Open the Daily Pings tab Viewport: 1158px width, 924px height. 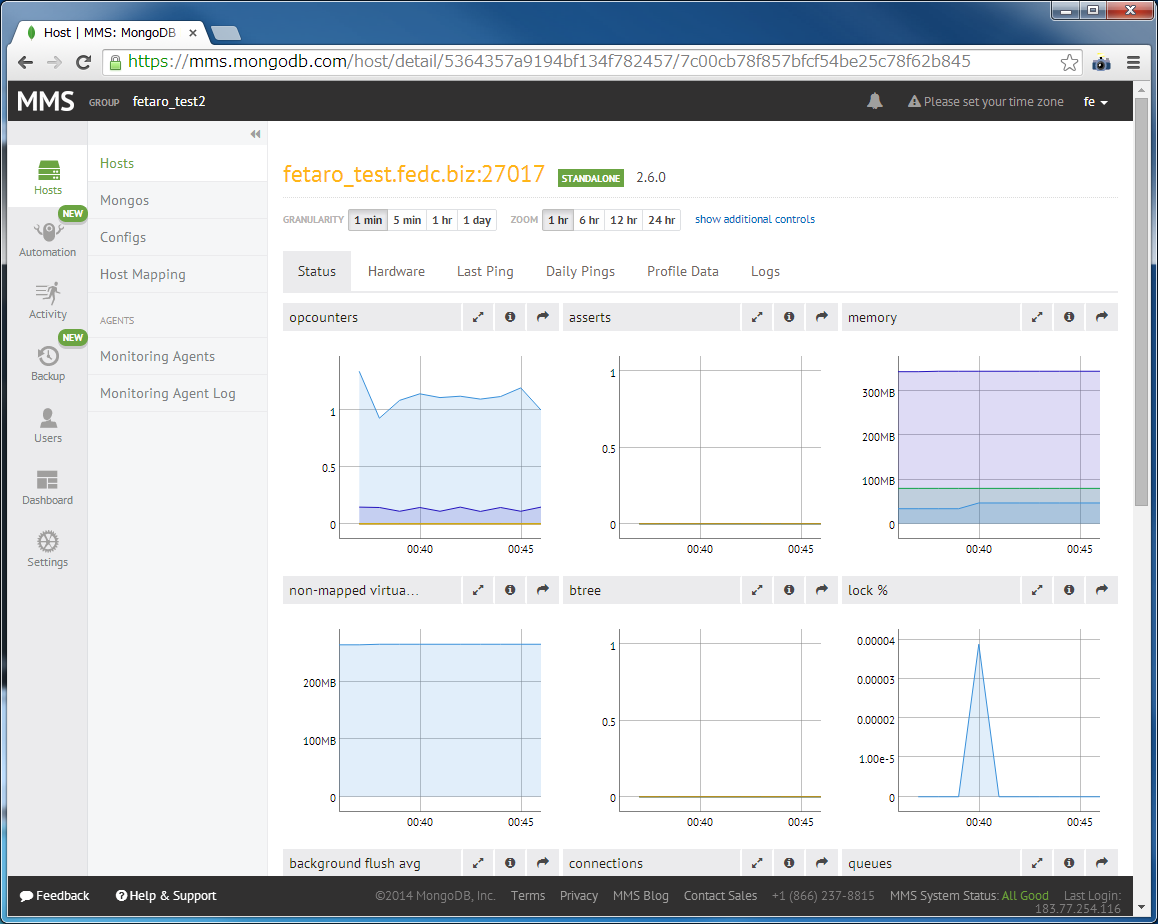click(580, 271)
